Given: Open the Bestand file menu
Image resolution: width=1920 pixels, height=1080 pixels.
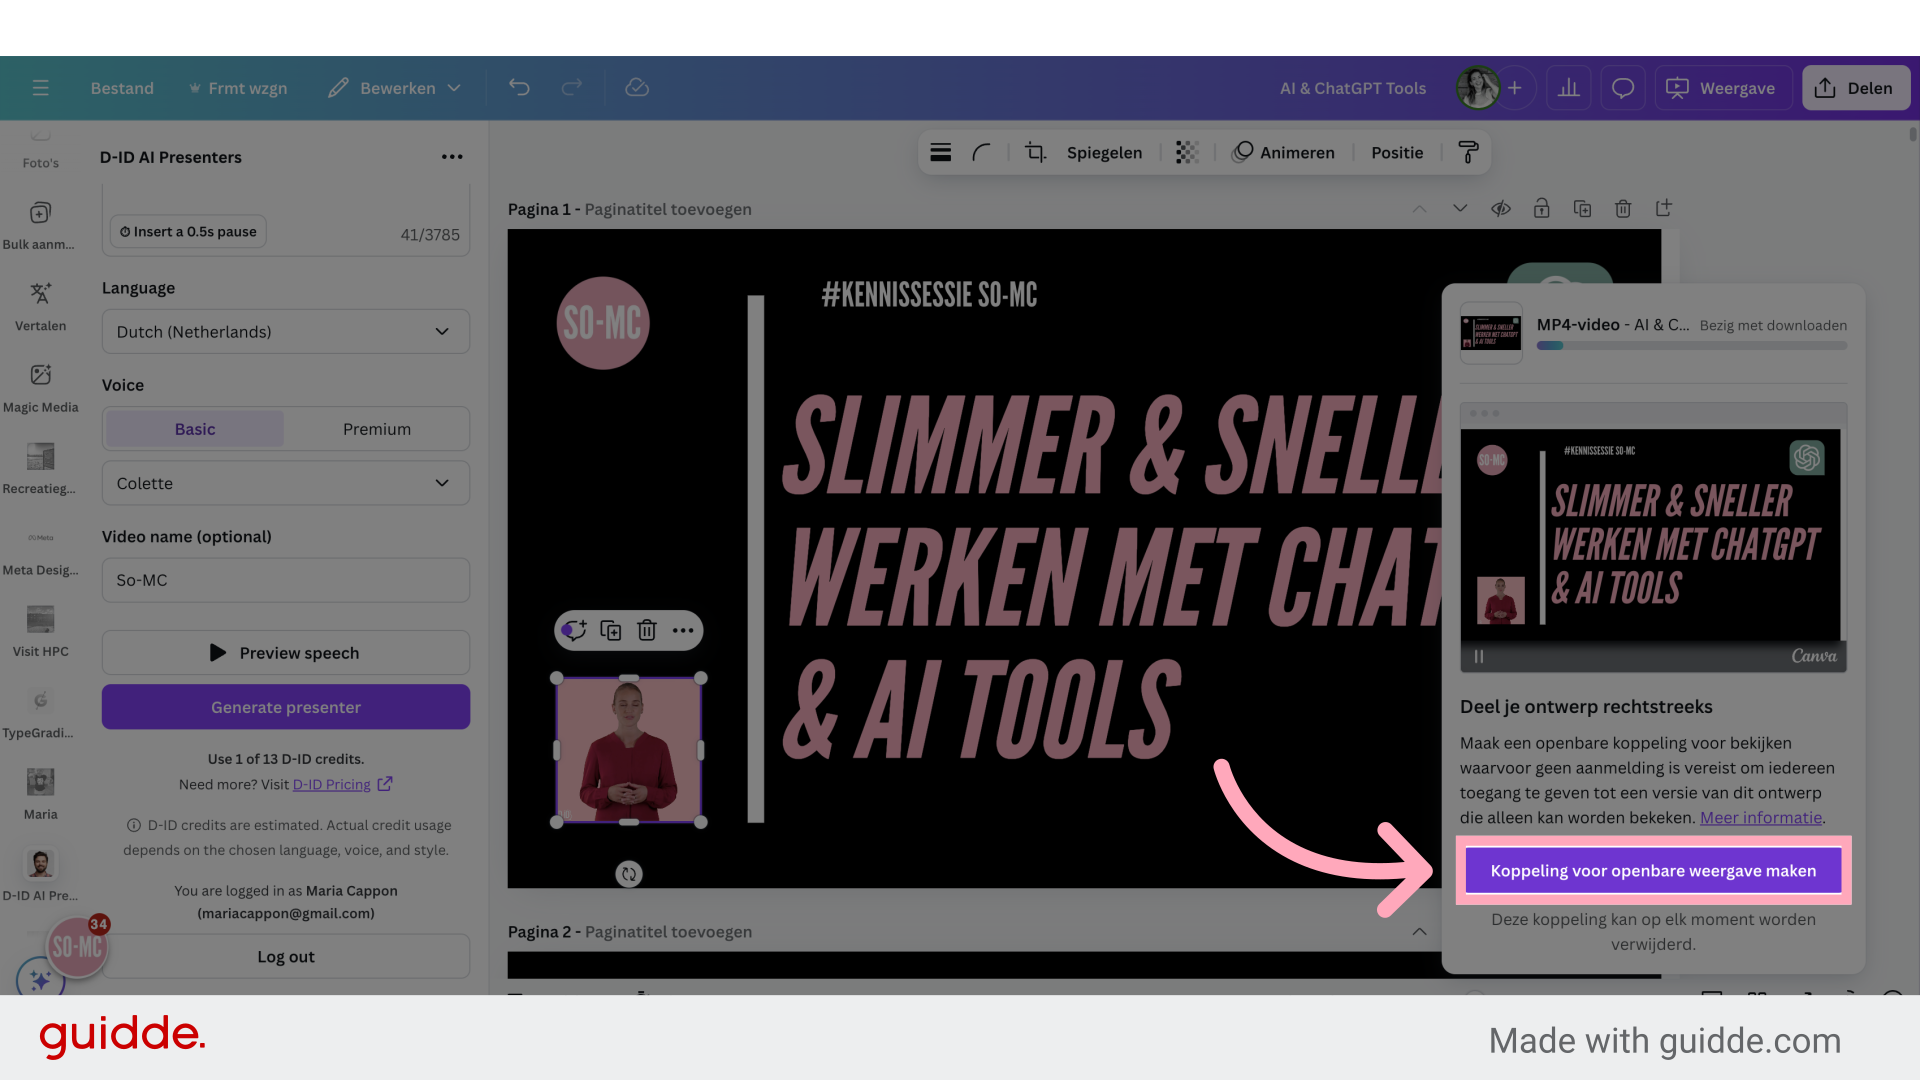Looking at the screenshot, I should tap(123, 87).
